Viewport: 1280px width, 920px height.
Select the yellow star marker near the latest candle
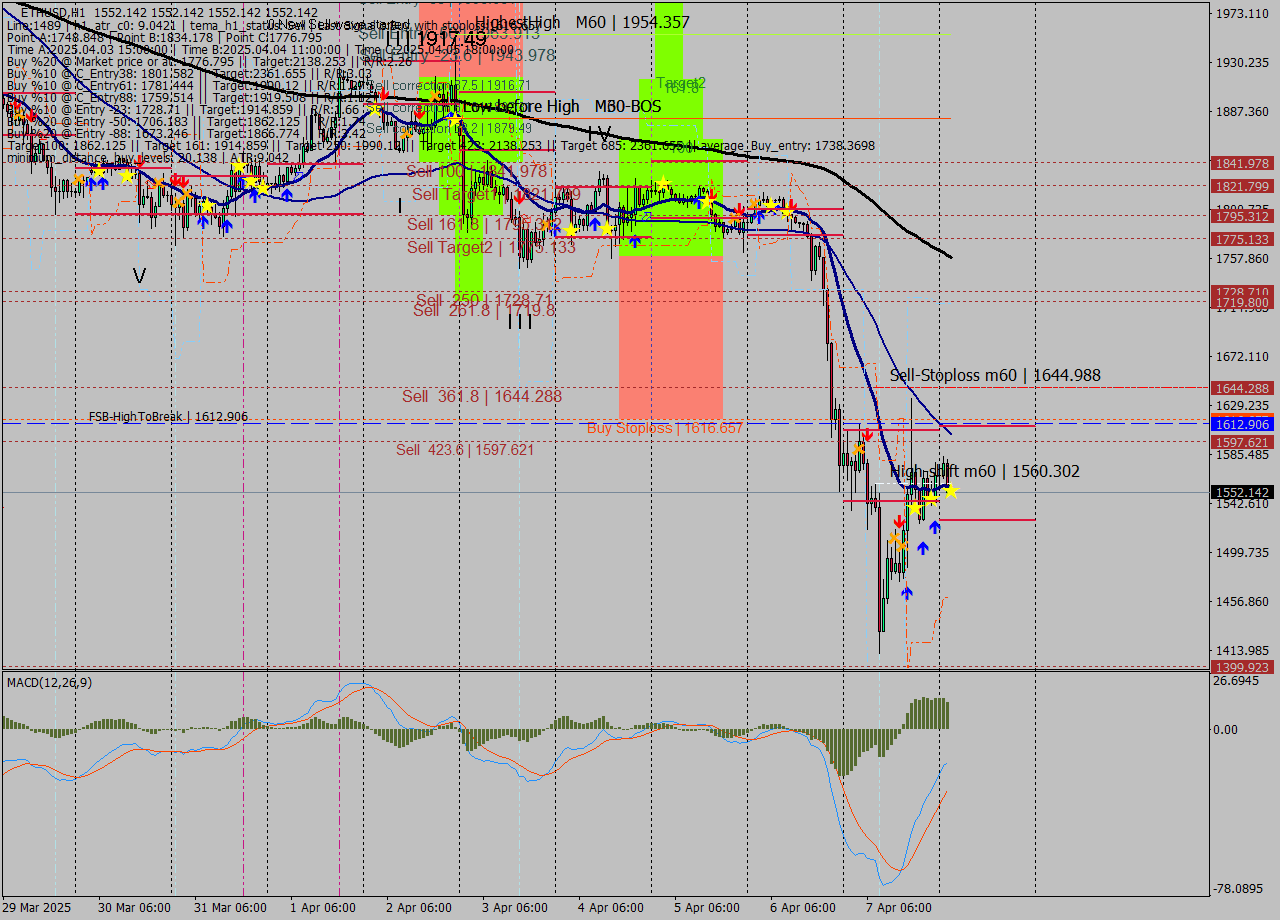(950, 490)
